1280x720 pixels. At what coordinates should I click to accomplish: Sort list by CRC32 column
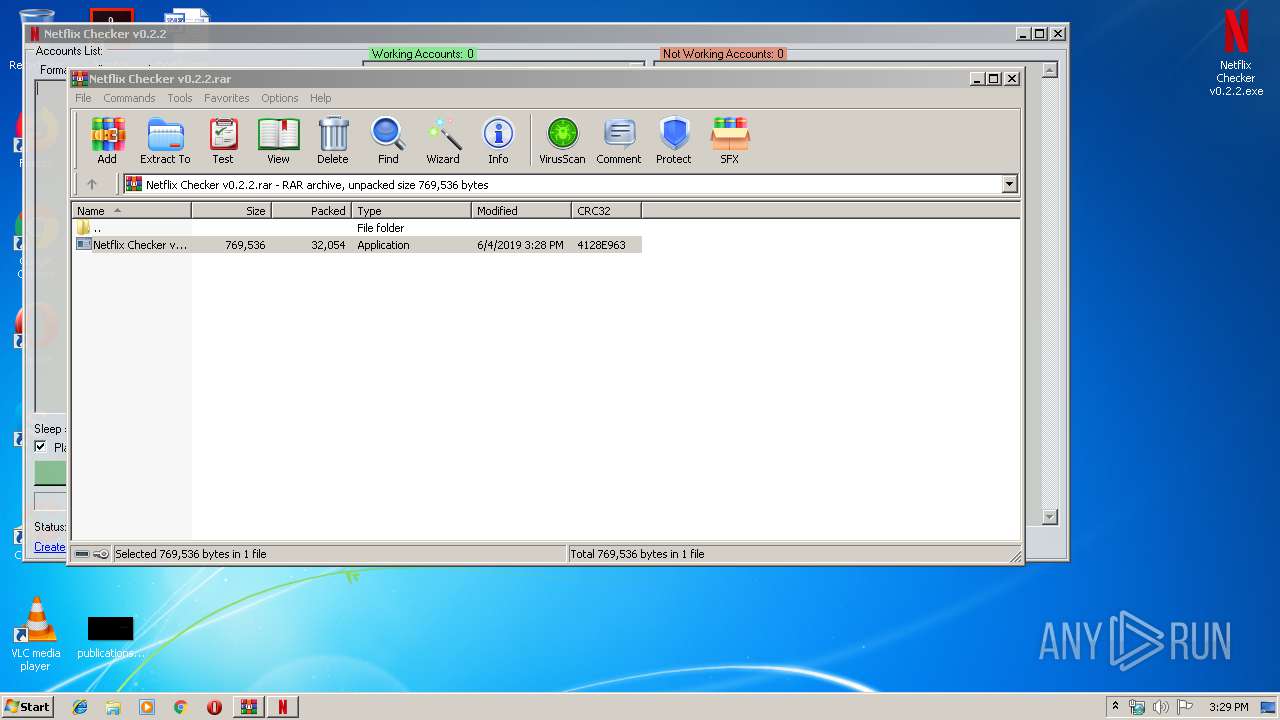pyautogui.click(x=606, y=211)
